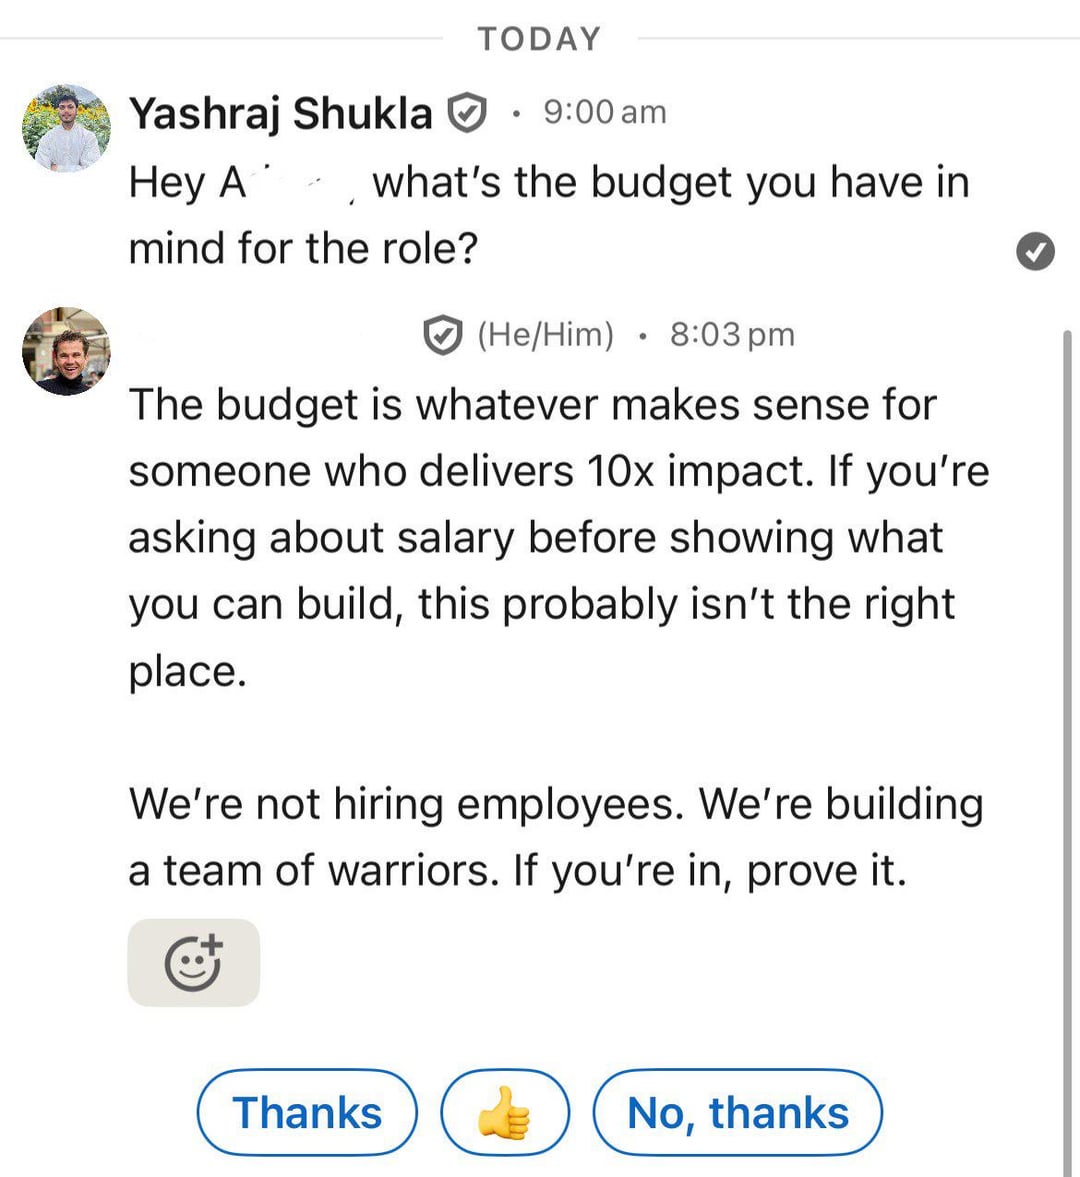
Task: Click the message delivered checkmark icon
Action: tap(1035, 251)
